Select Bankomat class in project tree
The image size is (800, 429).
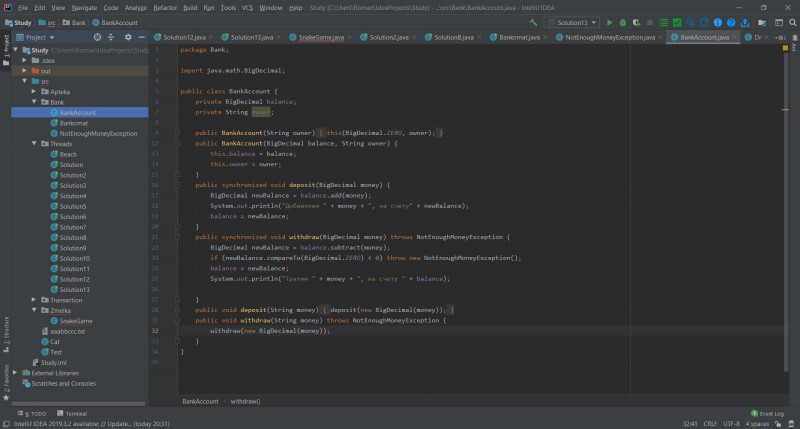click(73, 123)
